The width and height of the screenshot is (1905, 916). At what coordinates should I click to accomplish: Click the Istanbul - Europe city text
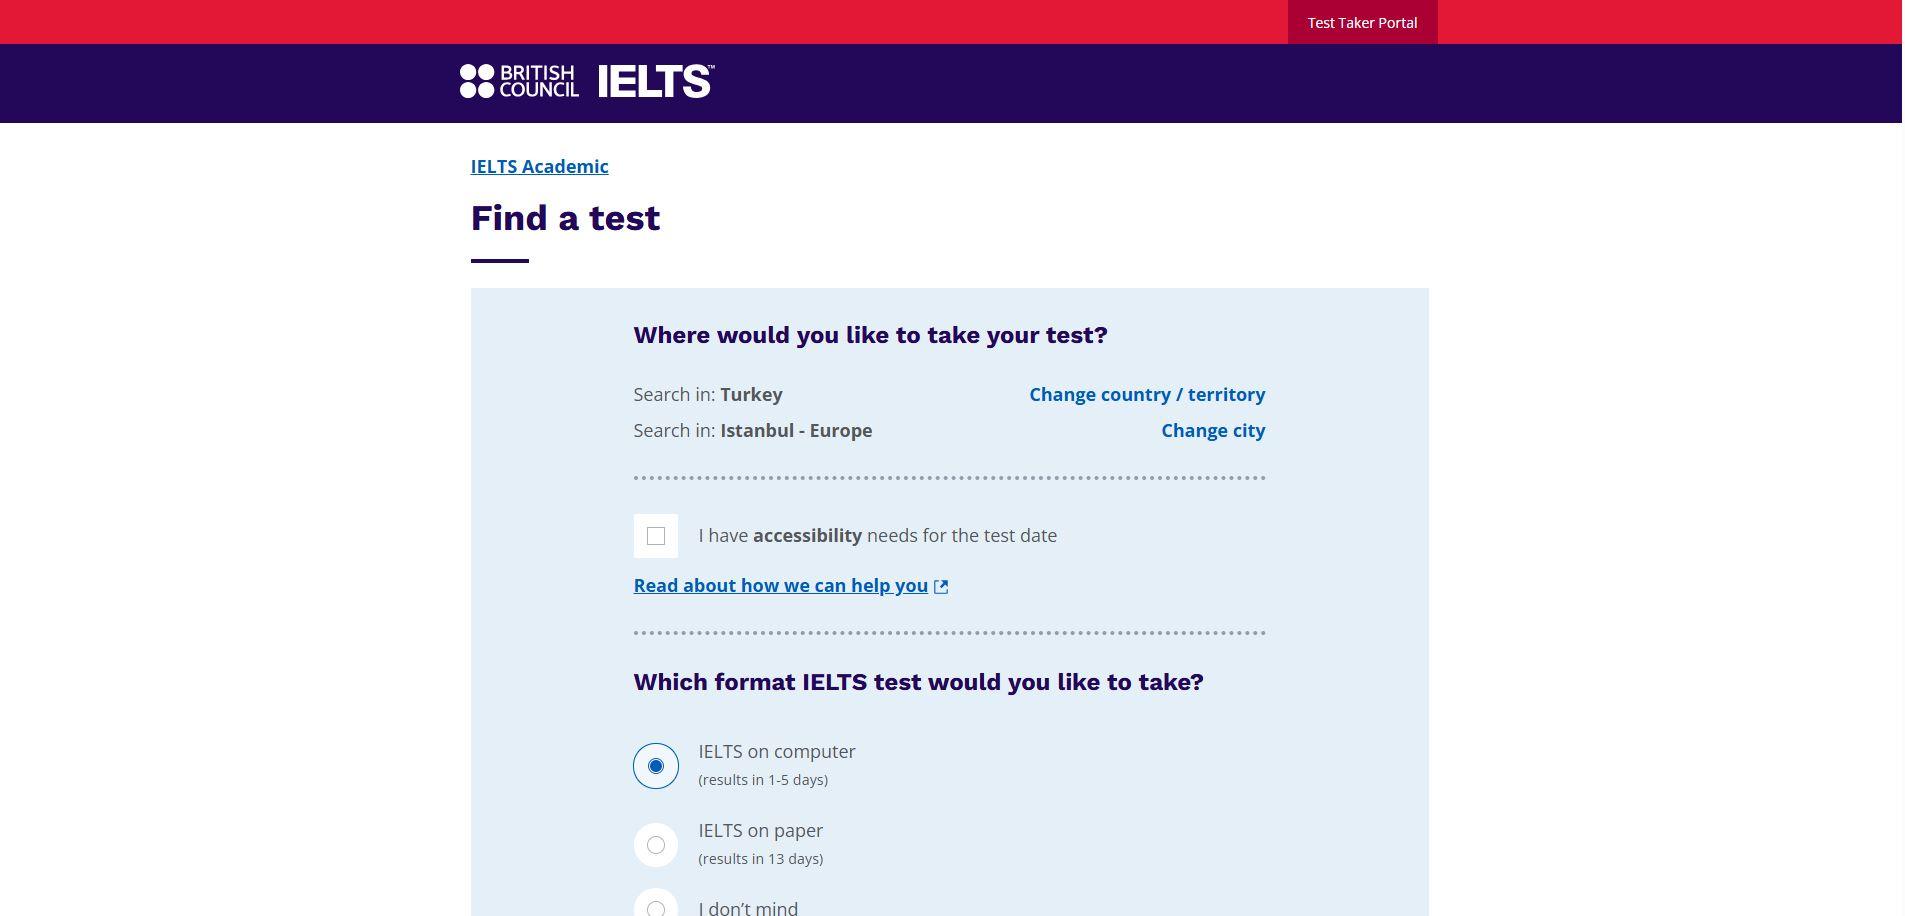point(796,430)
